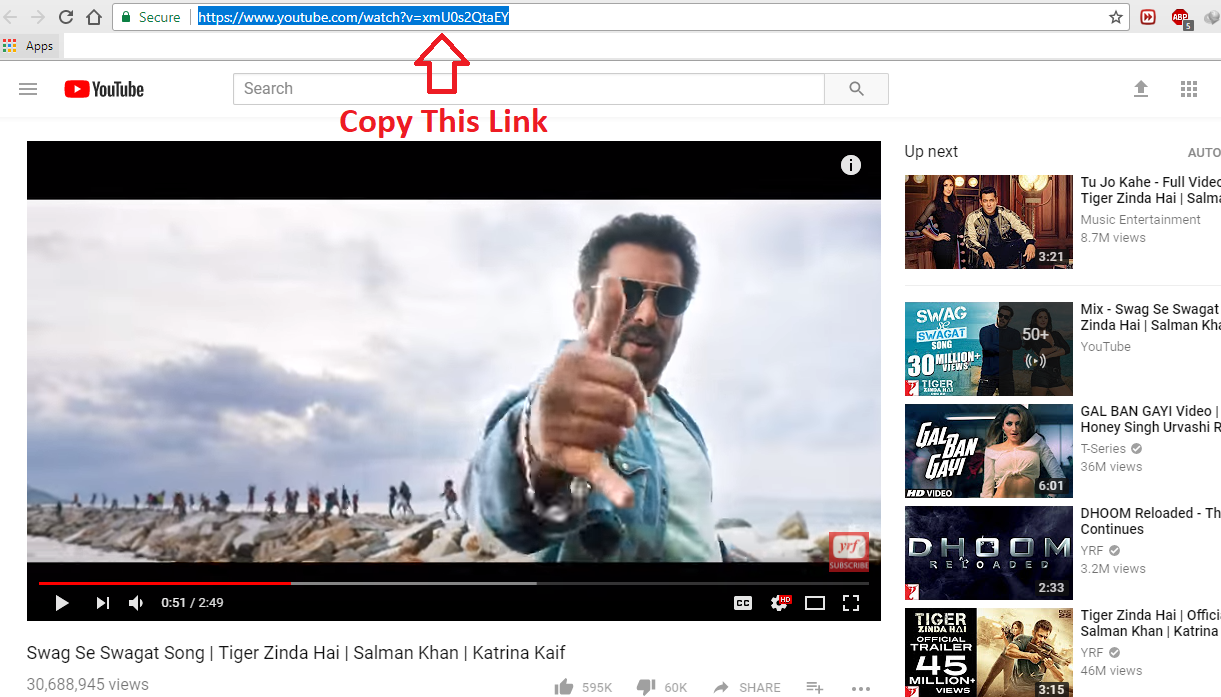Click inside the YouTube search box
Image resolution: width=1221 pixels, height=697 pixels.
coord(529,89)
